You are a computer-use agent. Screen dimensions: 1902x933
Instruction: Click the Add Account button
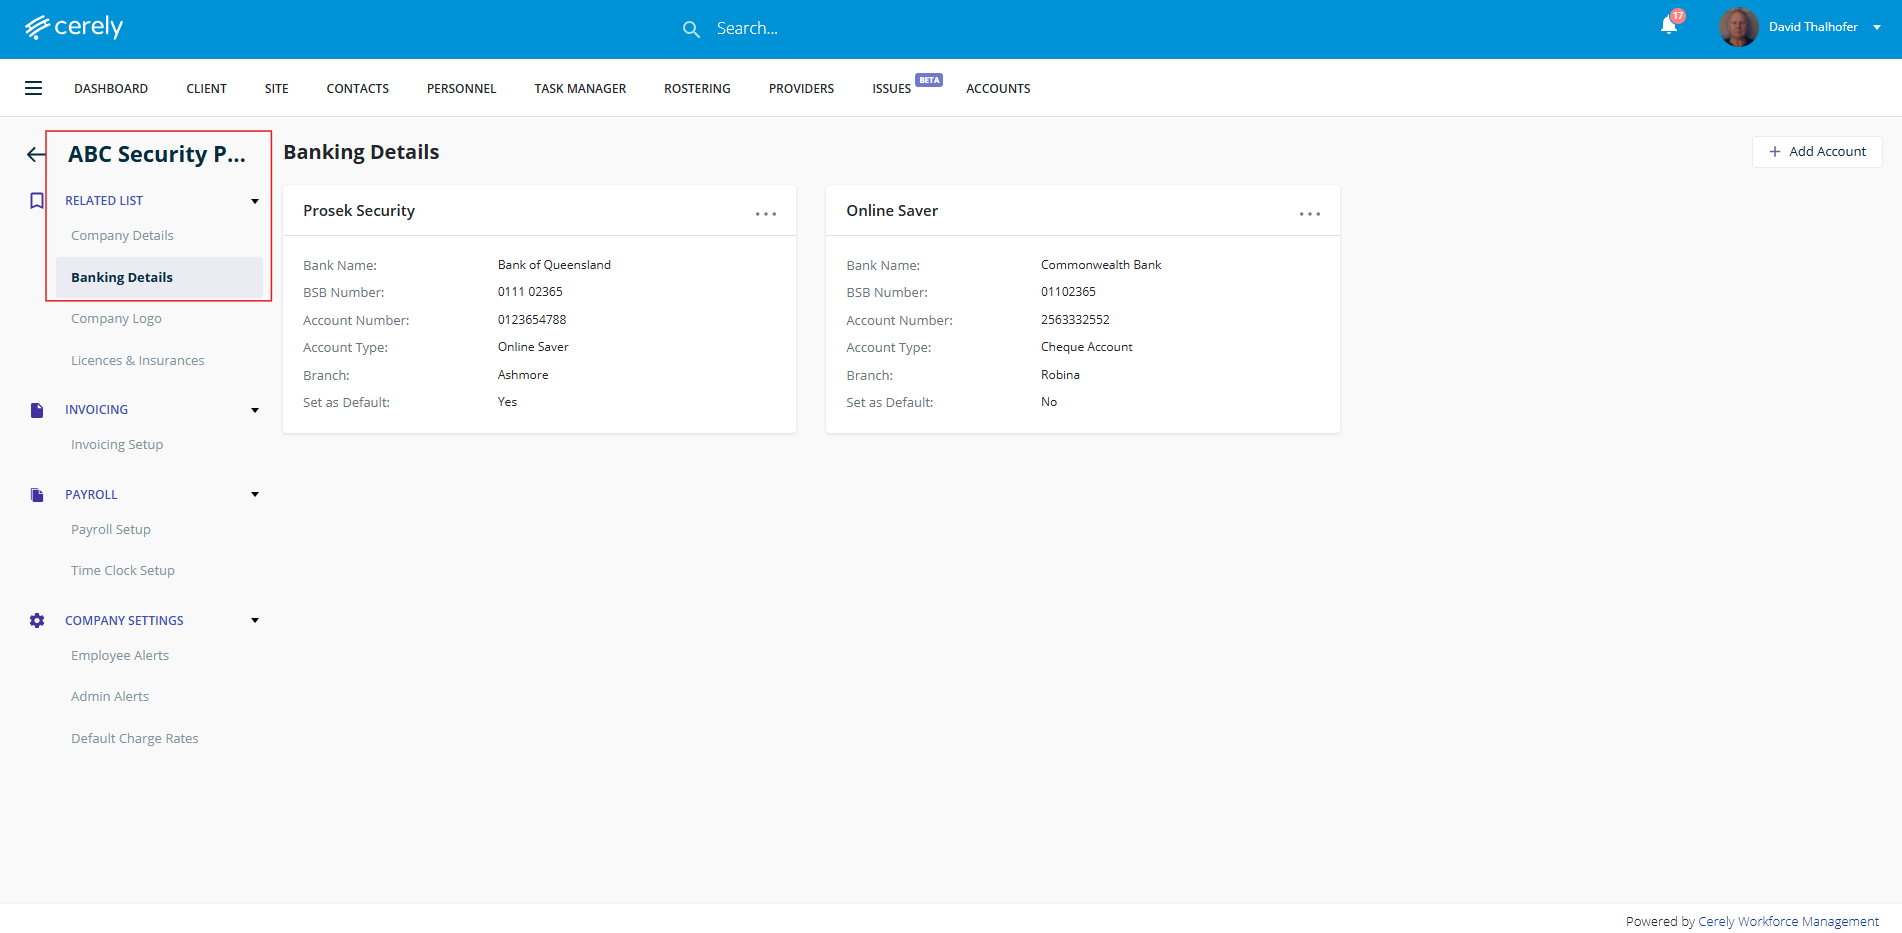click(x=1817, y=152)
